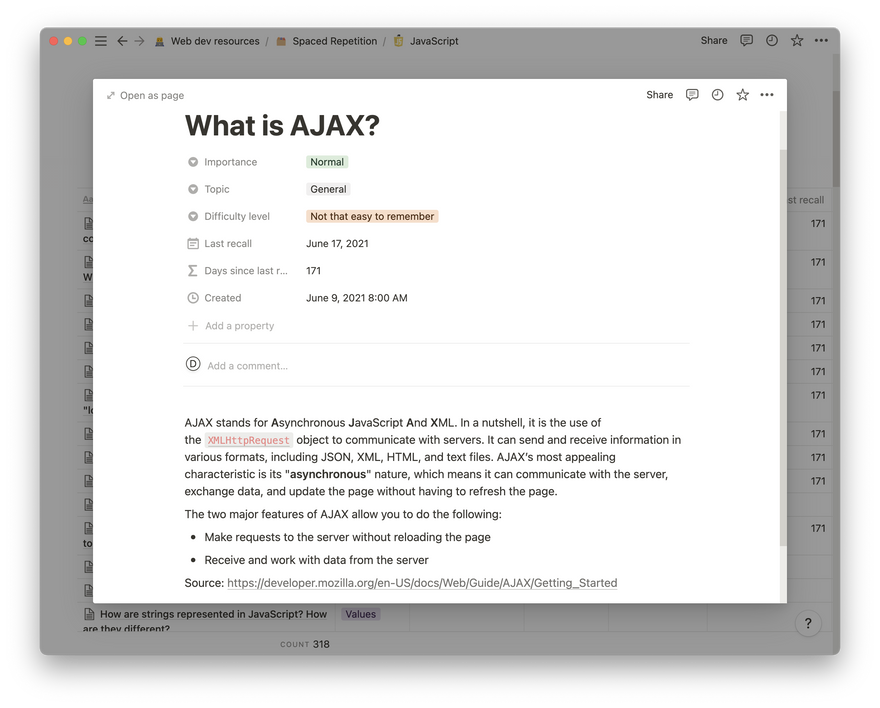Open the top bar three-dots menu
Image resolution: width=880 pixels, height=708 pixels.
[821, 41]
